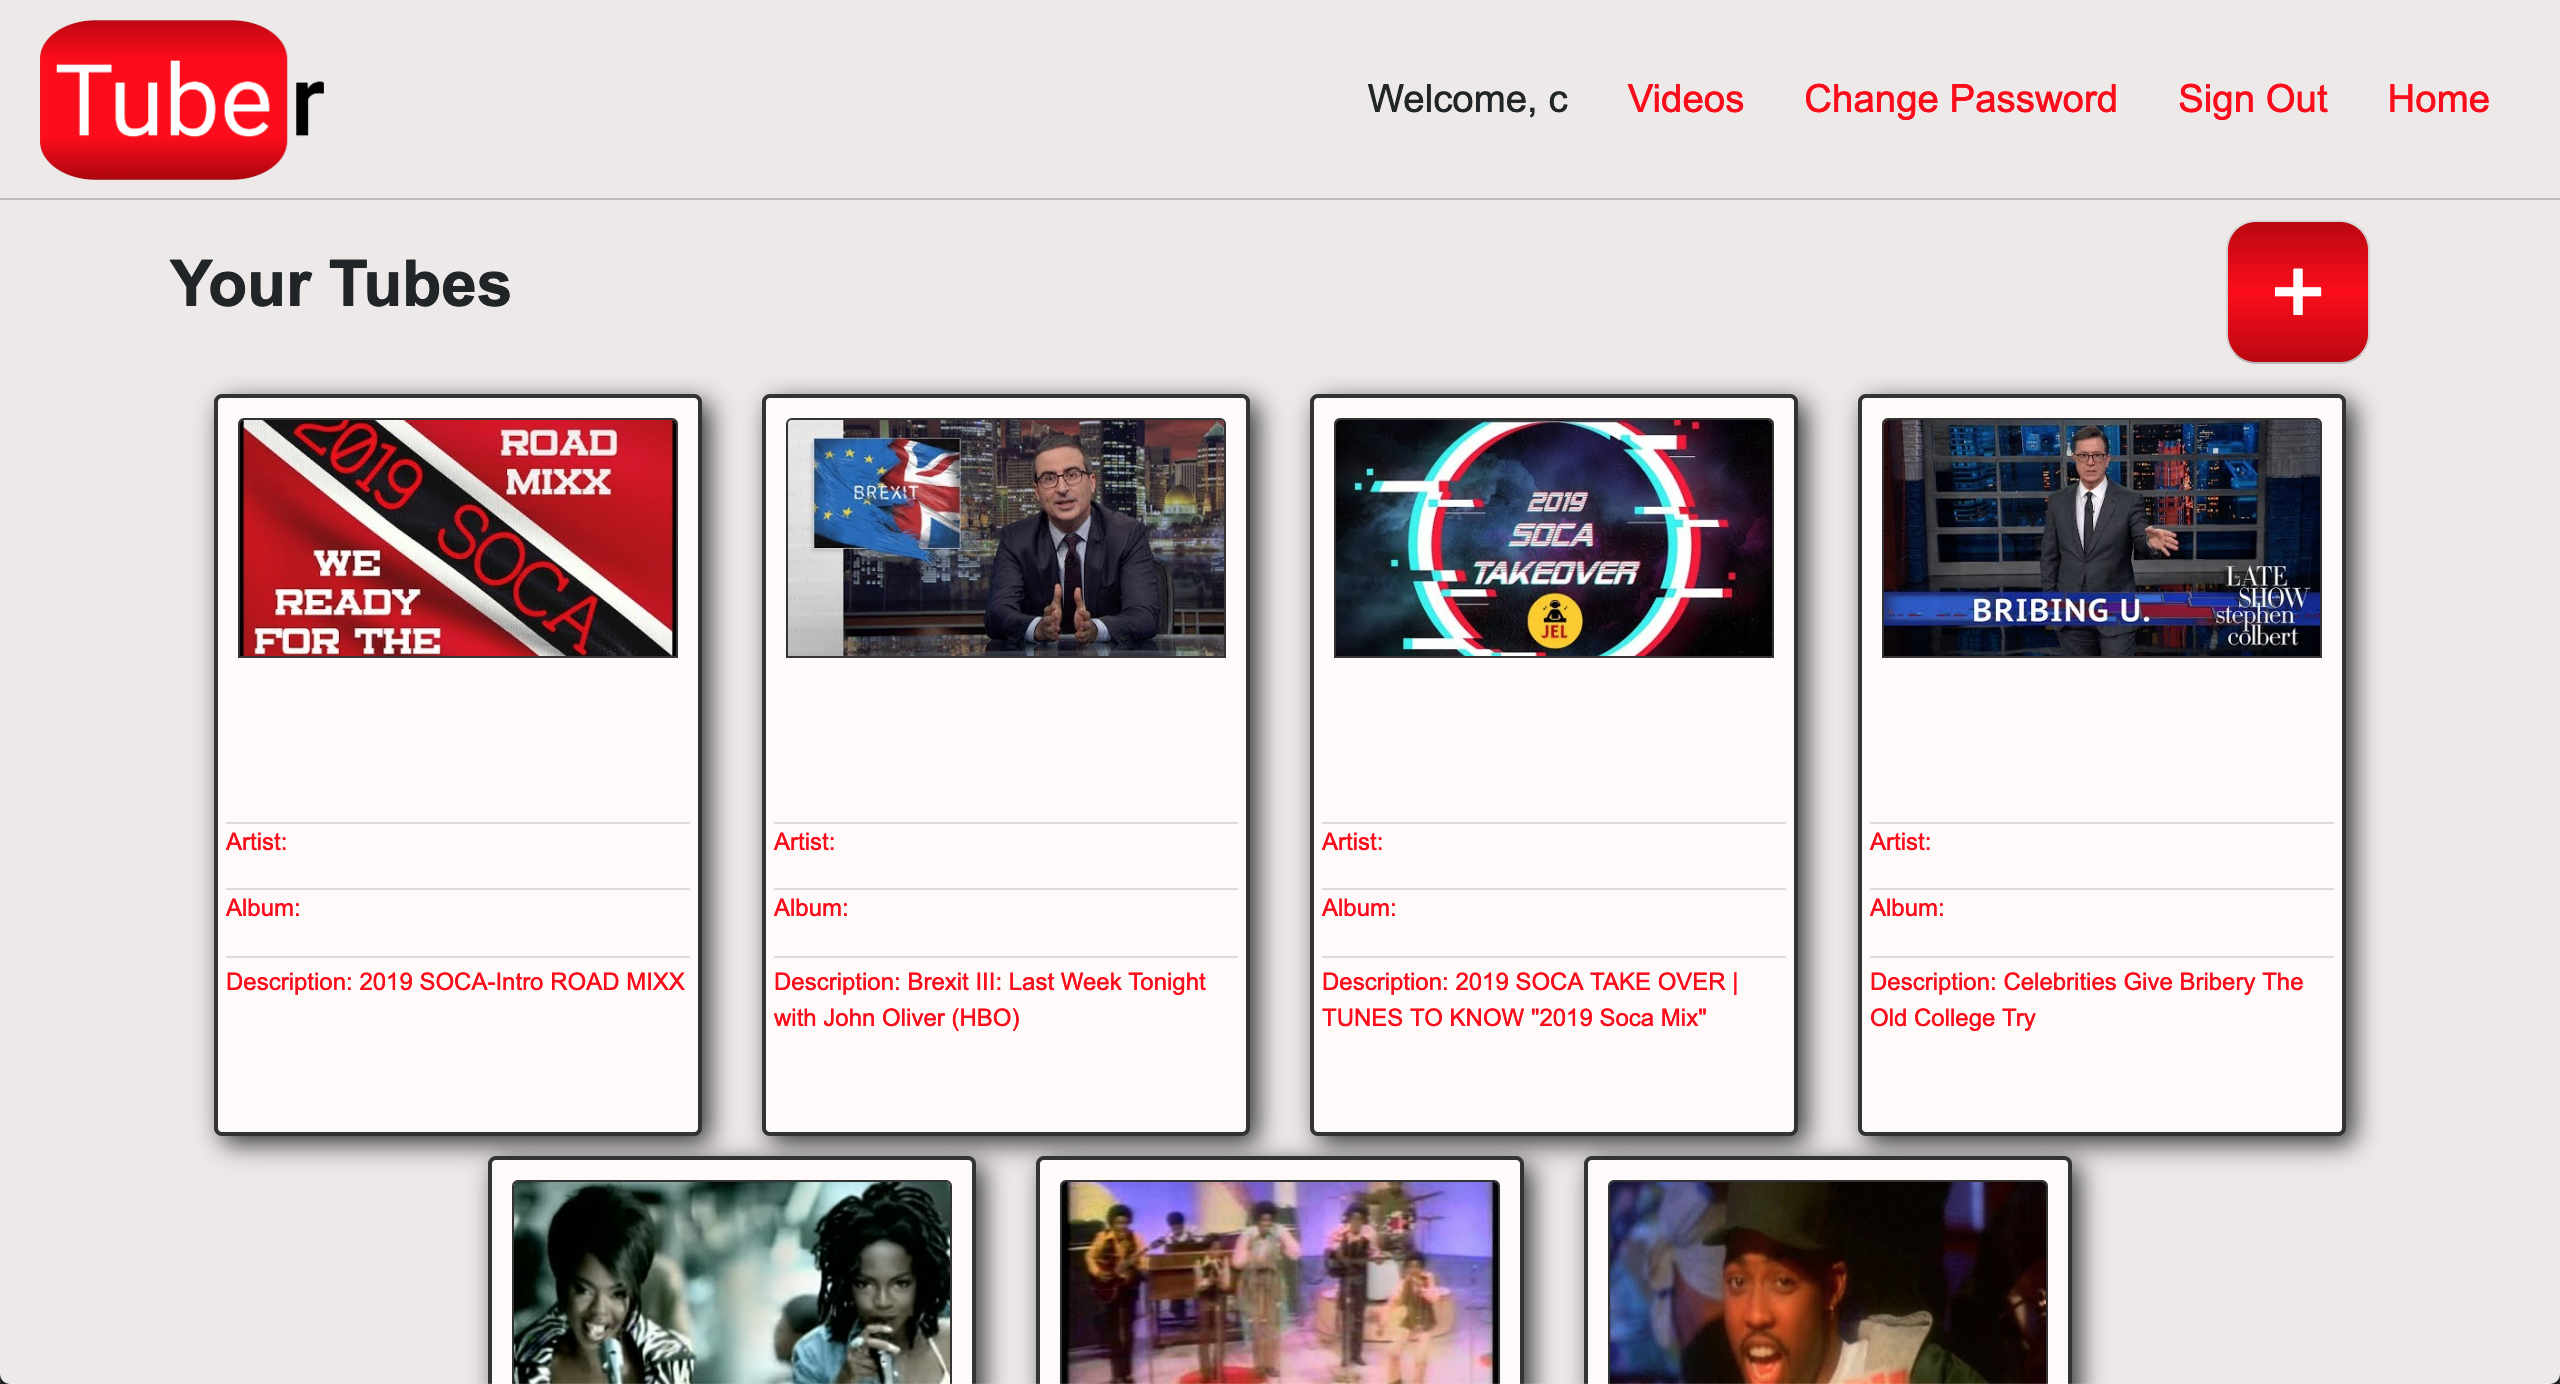Viewport: 2560px width, 1384px height.
Task: Click Album label on Bribing U. card
Action: click(x=1907, y=908)
